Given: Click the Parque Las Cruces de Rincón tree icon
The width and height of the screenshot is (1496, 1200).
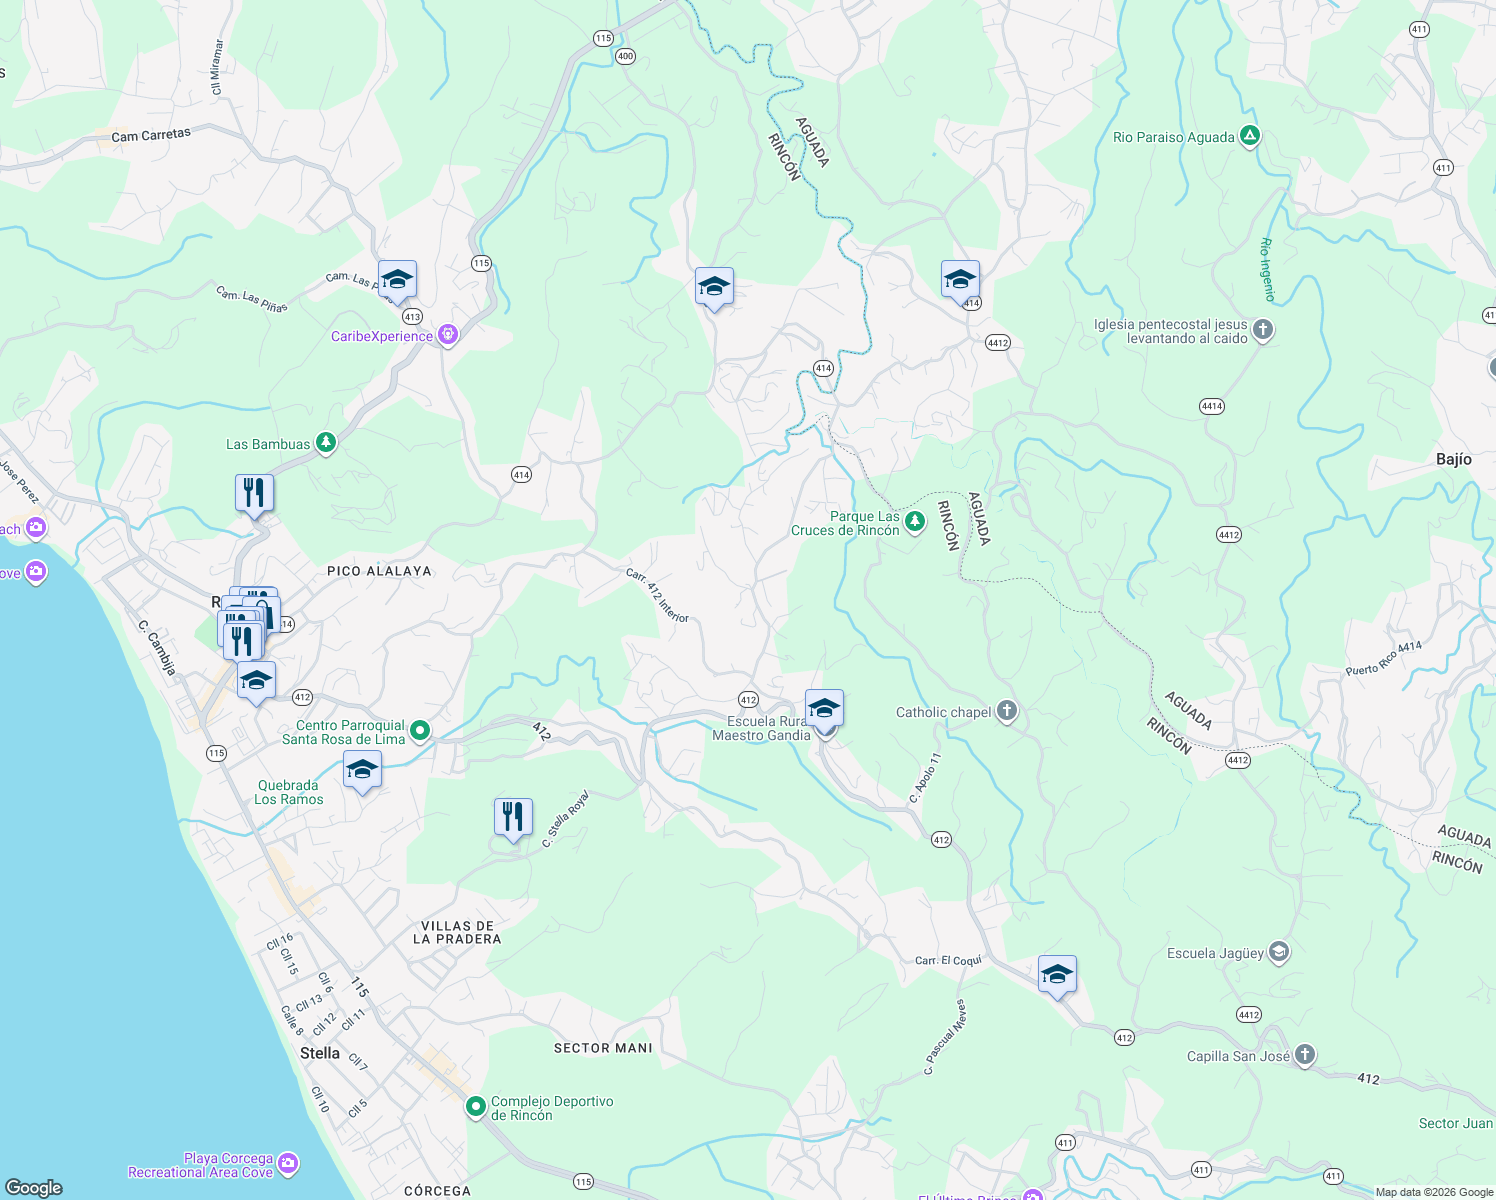Looking at the screenshot, I should point(914,521).
